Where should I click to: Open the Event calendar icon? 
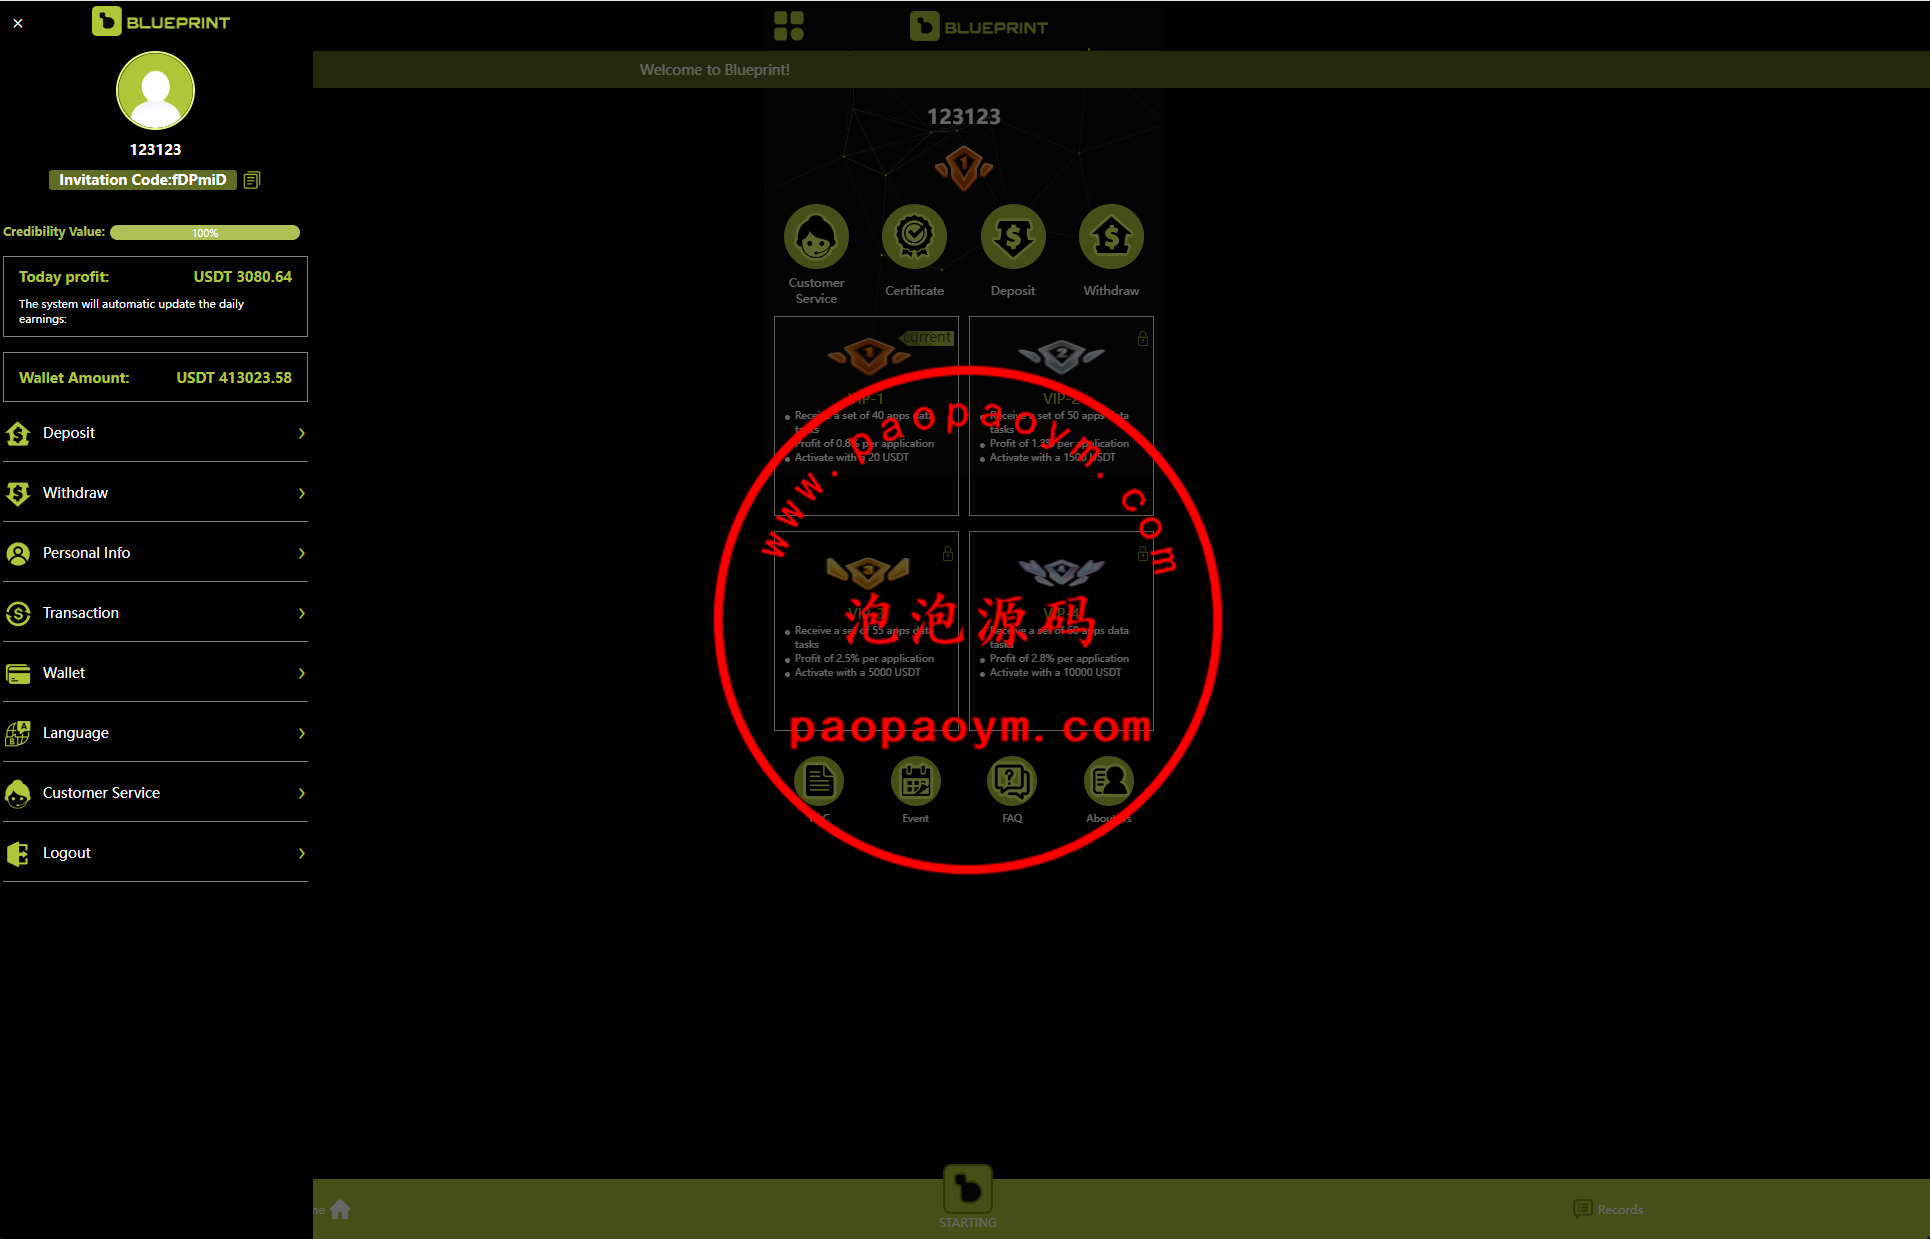click(915, 781)
